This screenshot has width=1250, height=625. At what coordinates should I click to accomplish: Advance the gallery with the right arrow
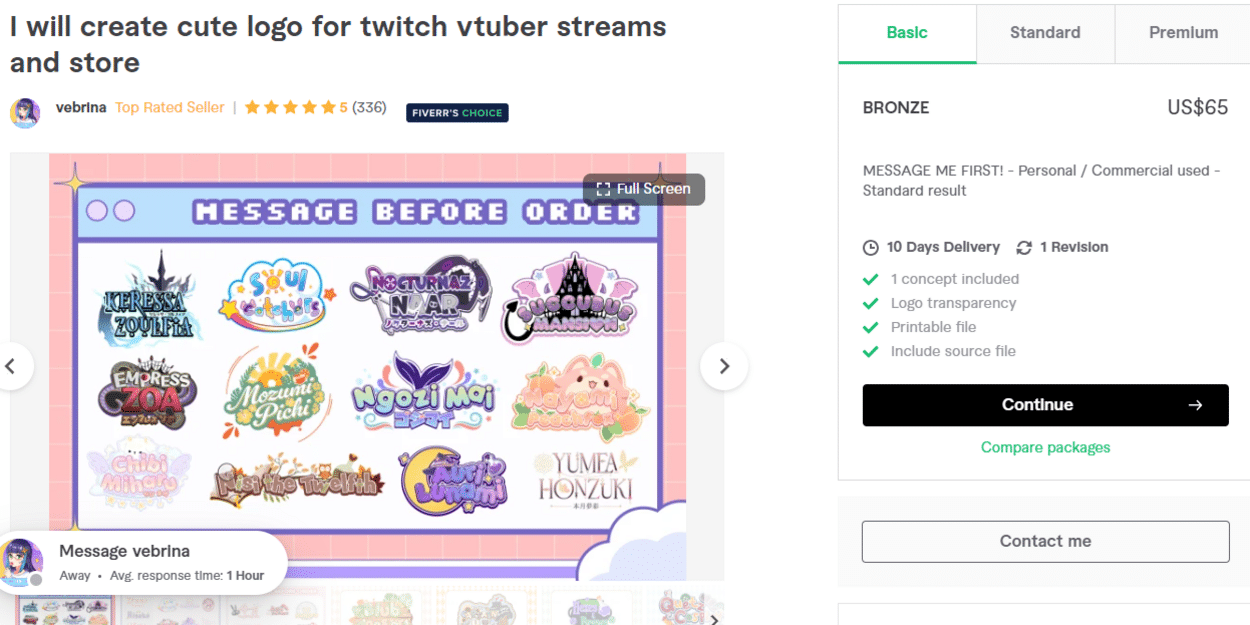pyautogui.click(x=724, y=366)
